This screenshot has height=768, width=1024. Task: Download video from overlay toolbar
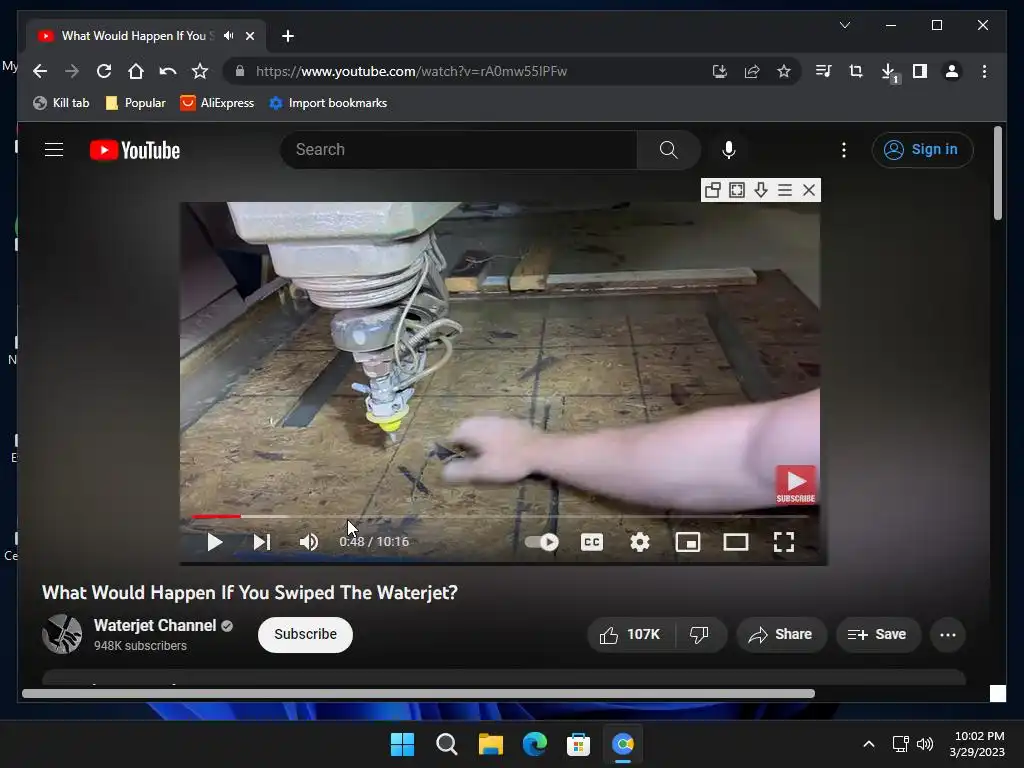(x=761, y=190)
